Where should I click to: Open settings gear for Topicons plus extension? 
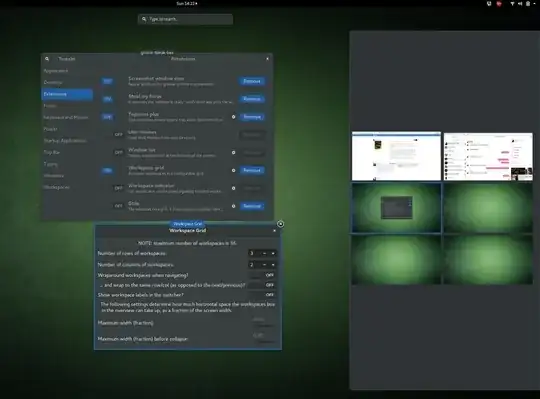pos(233,117)
